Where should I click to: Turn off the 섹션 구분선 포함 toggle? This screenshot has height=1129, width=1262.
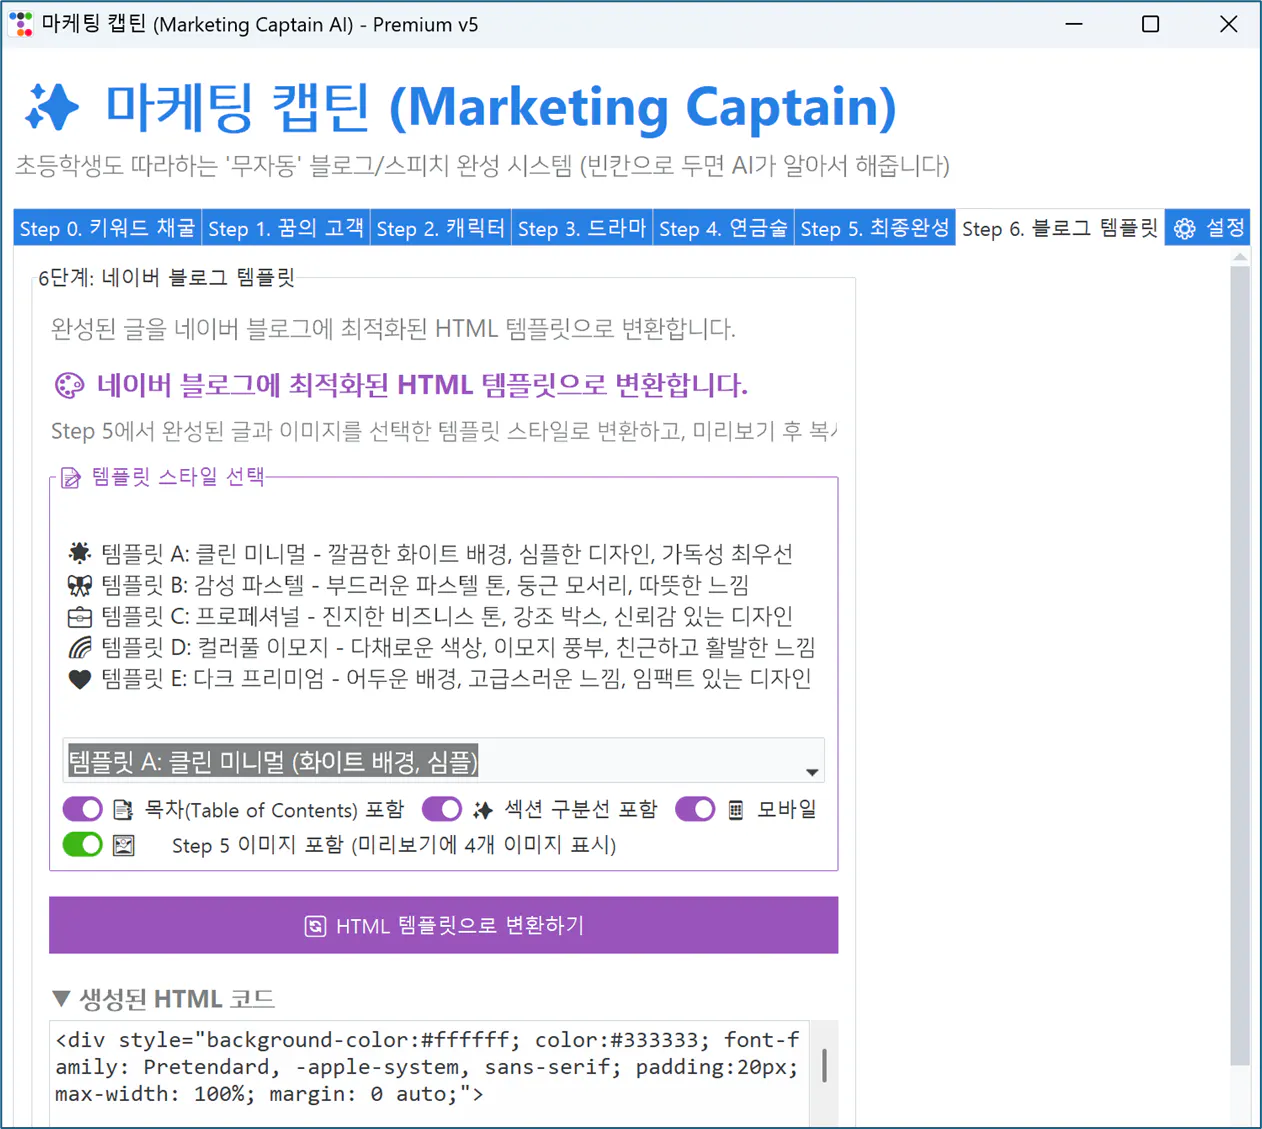(x=442, y=809)
